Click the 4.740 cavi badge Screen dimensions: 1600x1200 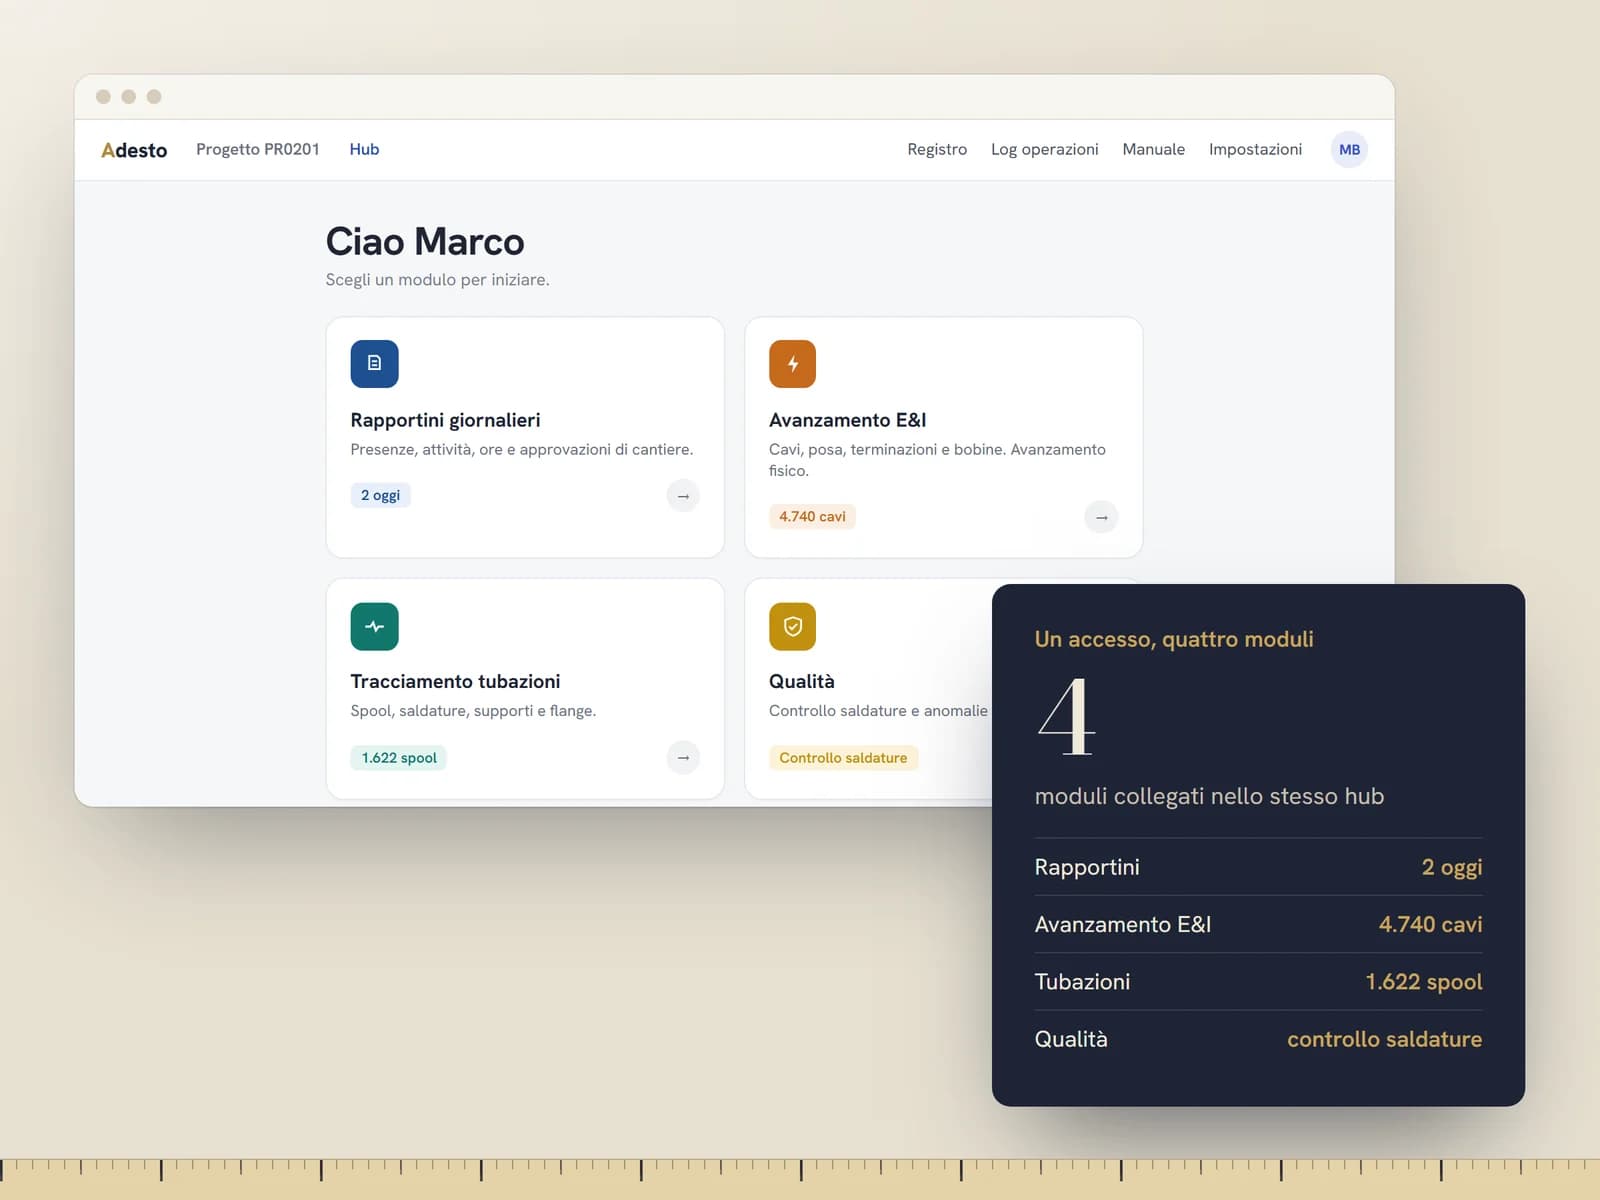(812, 517)
